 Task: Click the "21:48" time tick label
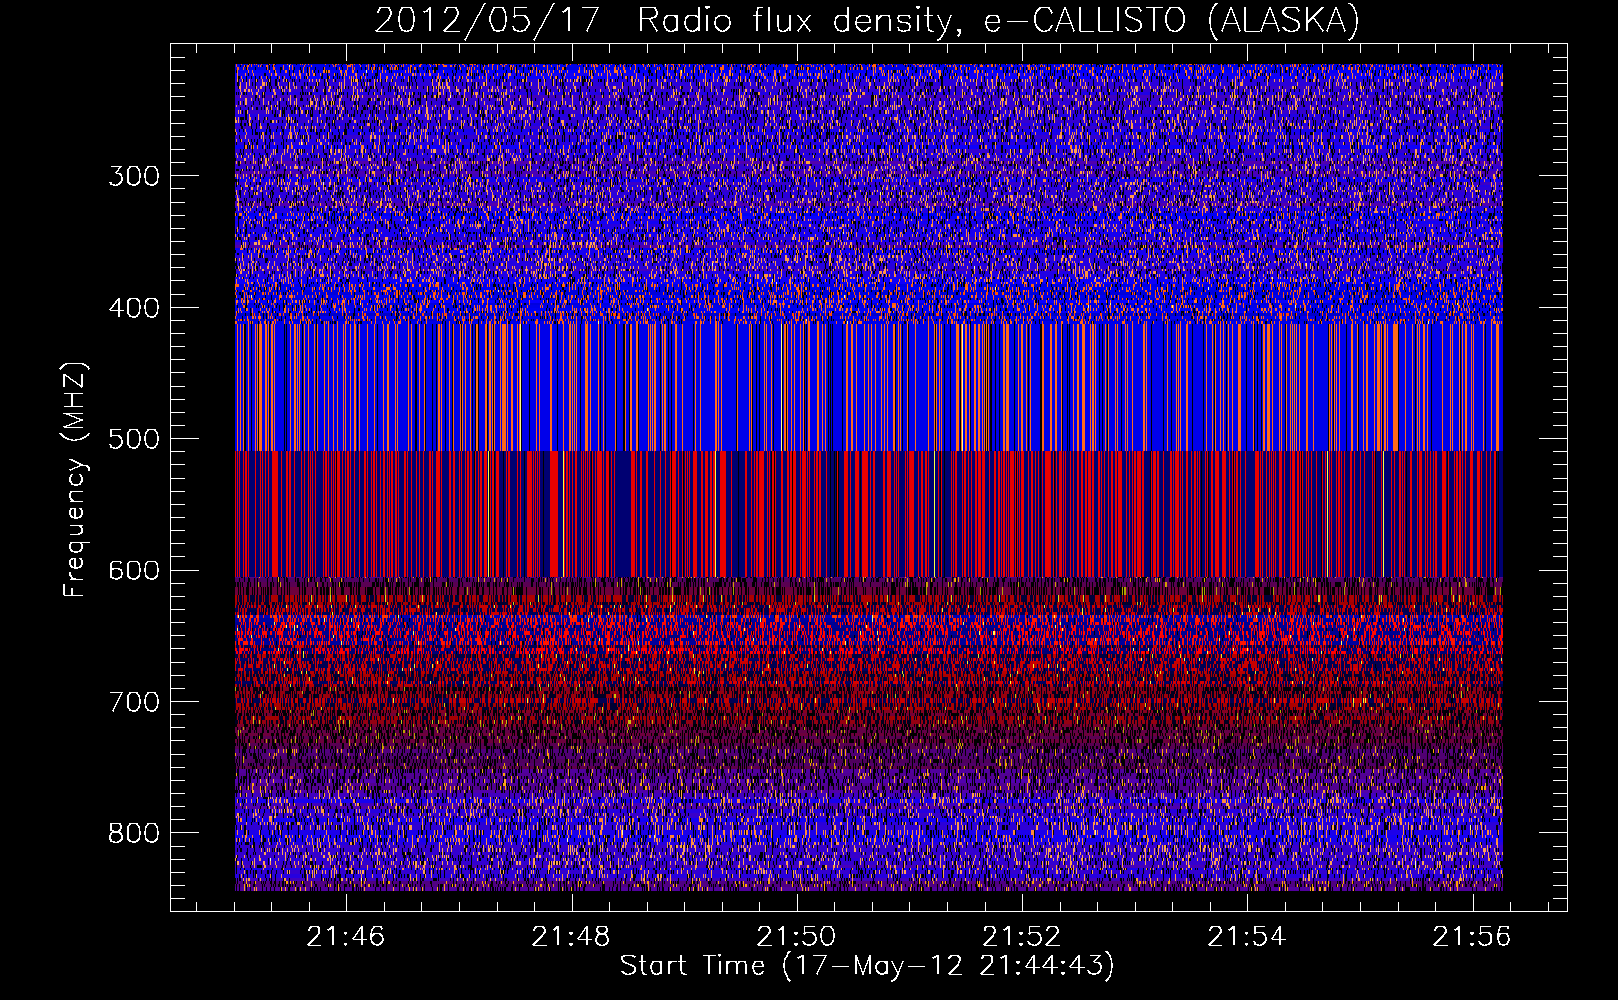[x=571, y=936]
